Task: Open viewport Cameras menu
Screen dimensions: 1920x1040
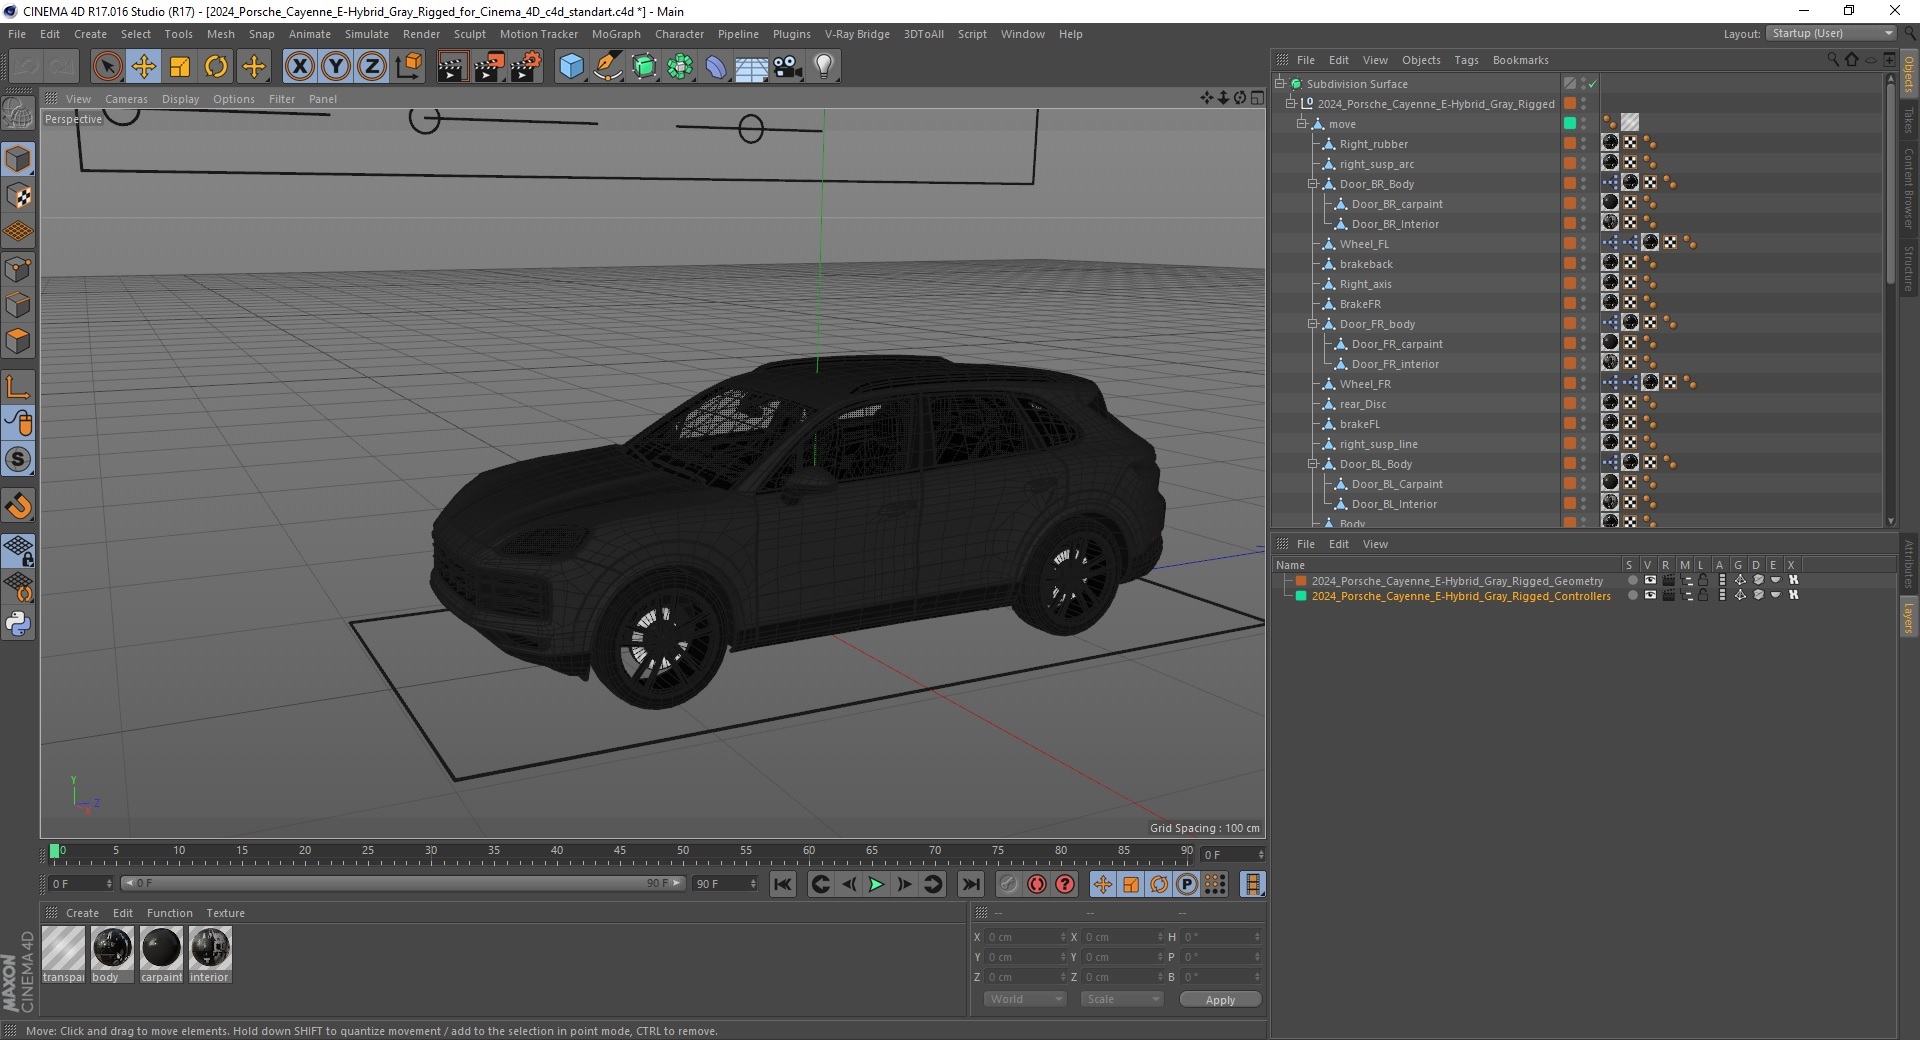Action: tap(126, 99)
